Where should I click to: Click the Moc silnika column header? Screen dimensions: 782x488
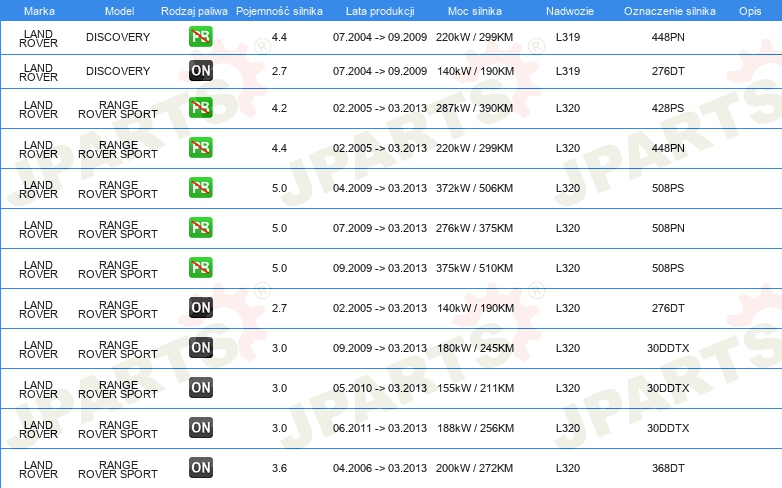tap(475, 11)
